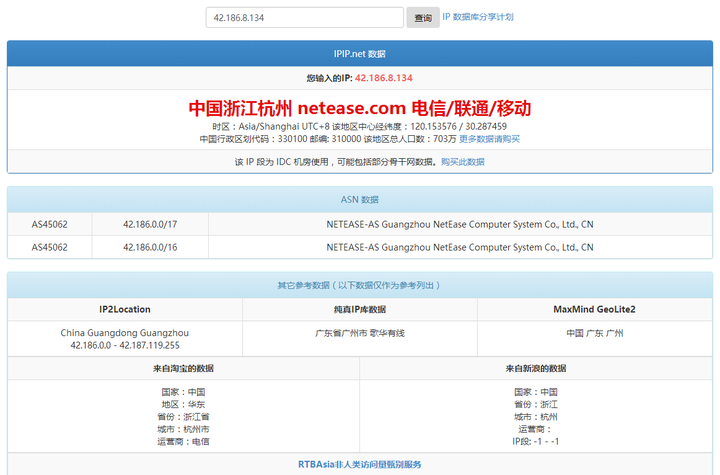The height and width of the screenshot is (475, 720).
Task: Click the 42.186.0.0 - 42.187.119.255 range
Action: pos(125,345)
